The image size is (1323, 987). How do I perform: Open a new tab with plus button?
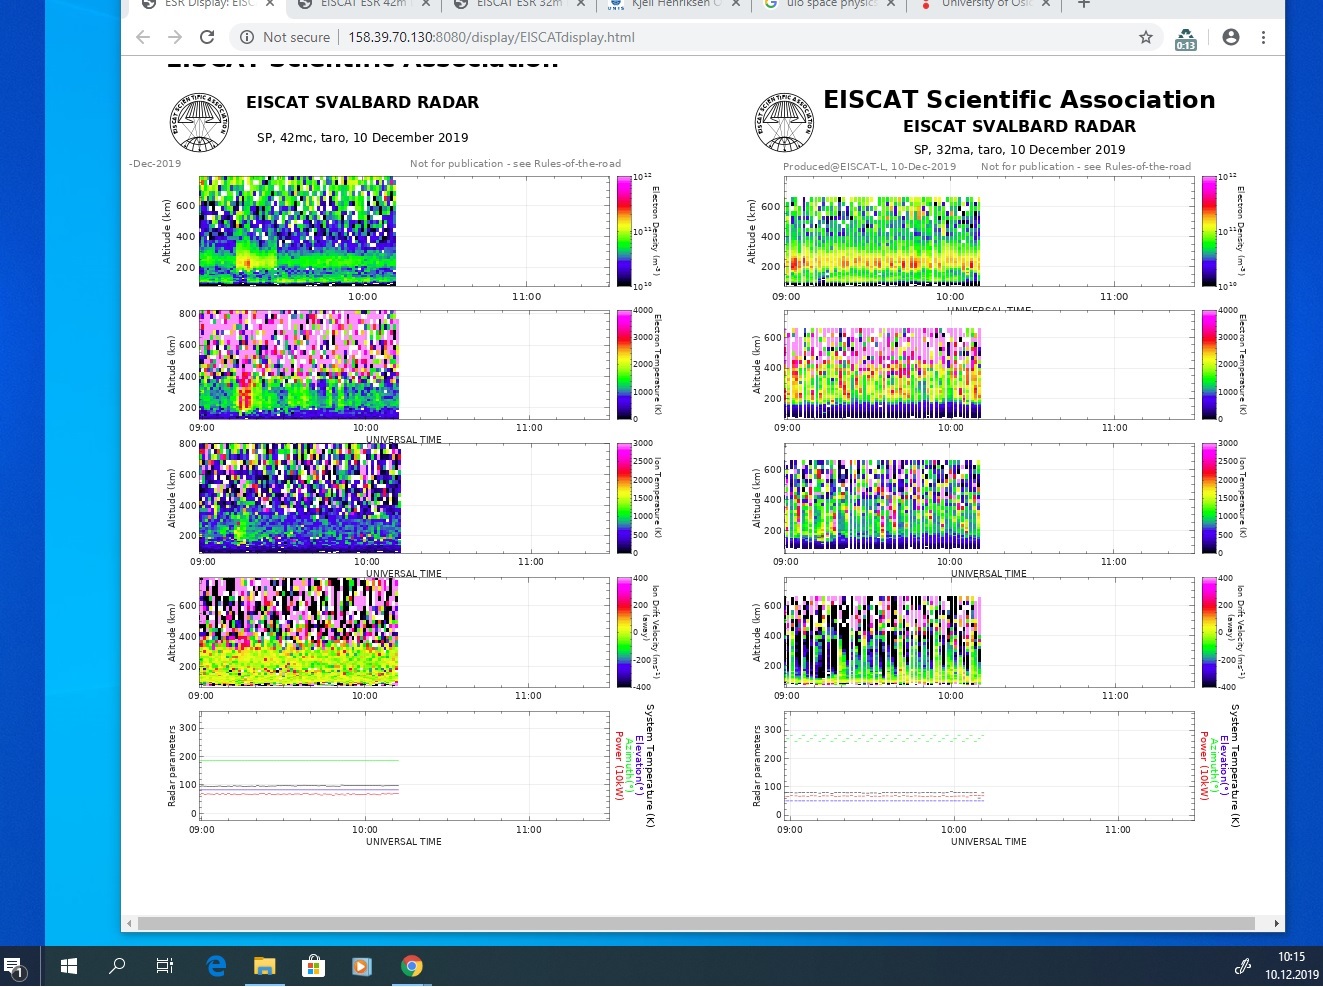click(1083, 4)
